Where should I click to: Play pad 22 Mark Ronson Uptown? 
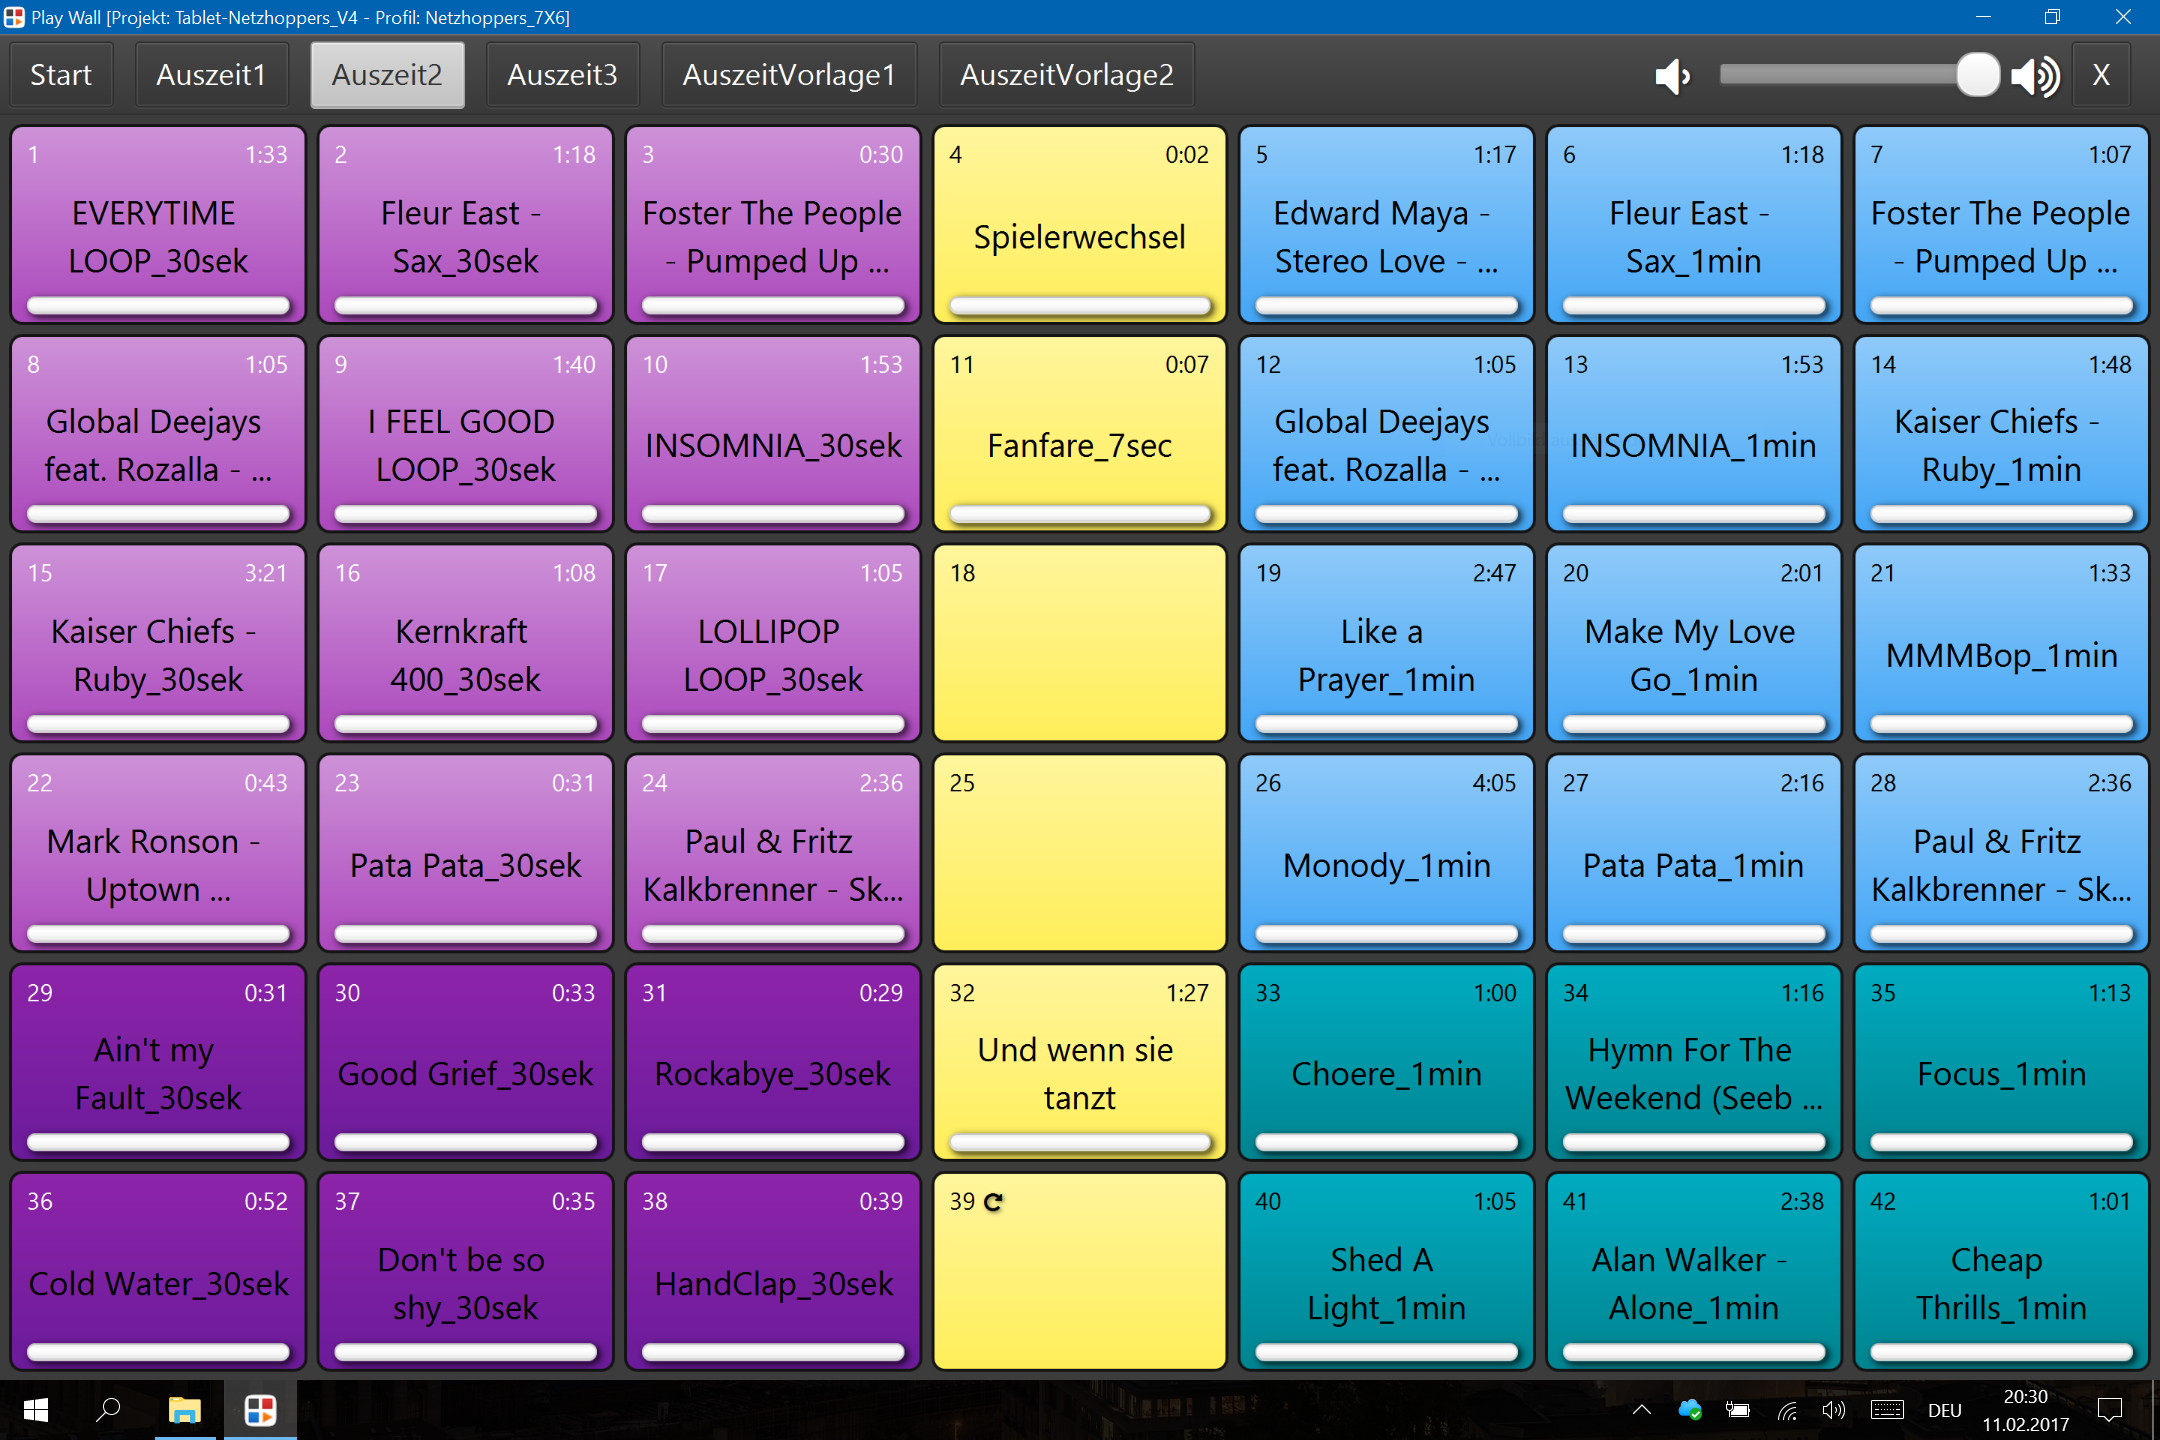click(158, 853)
